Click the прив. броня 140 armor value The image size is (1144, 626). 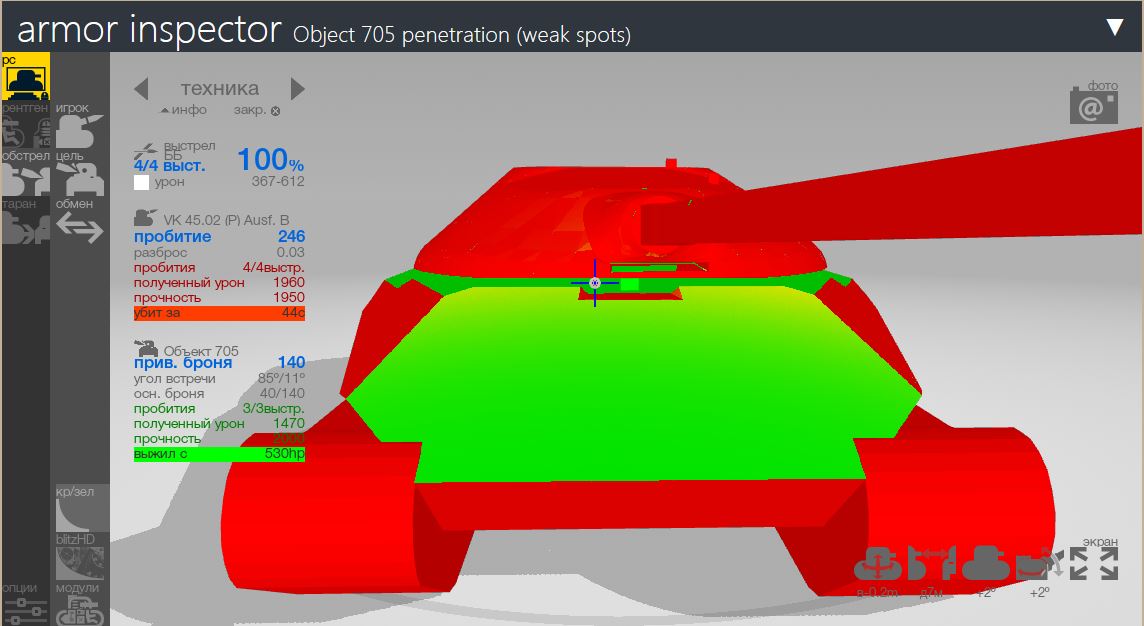pyautogui.click(x=219, y=363)
